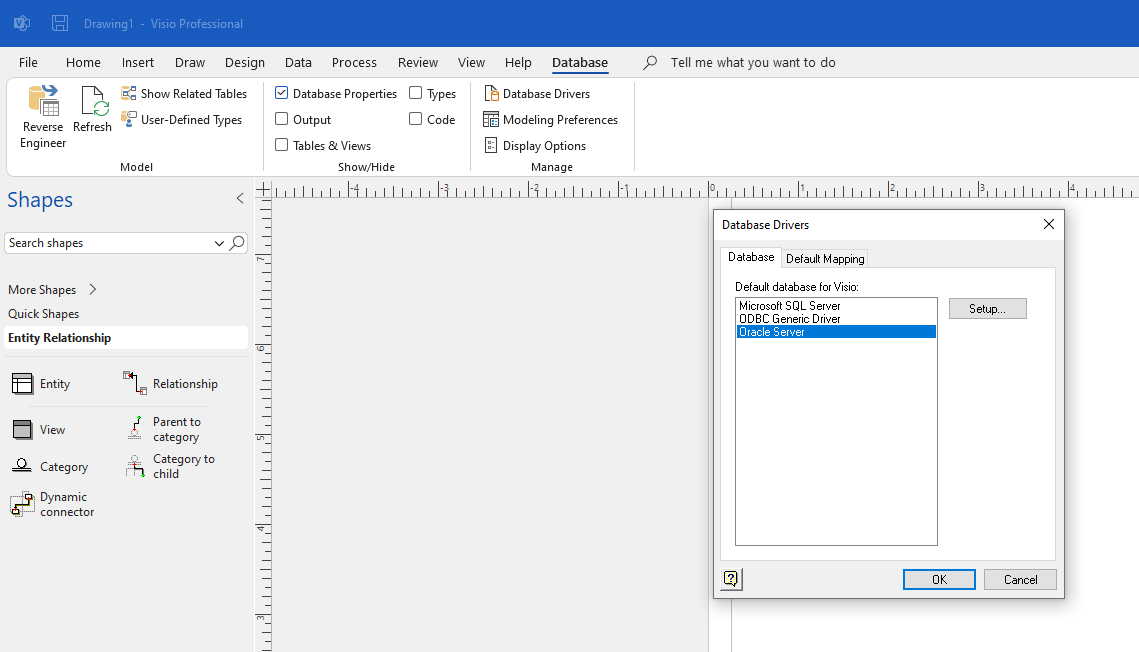
Task: Switch to Default Mapping tab
Action: (x=825, y=258)
